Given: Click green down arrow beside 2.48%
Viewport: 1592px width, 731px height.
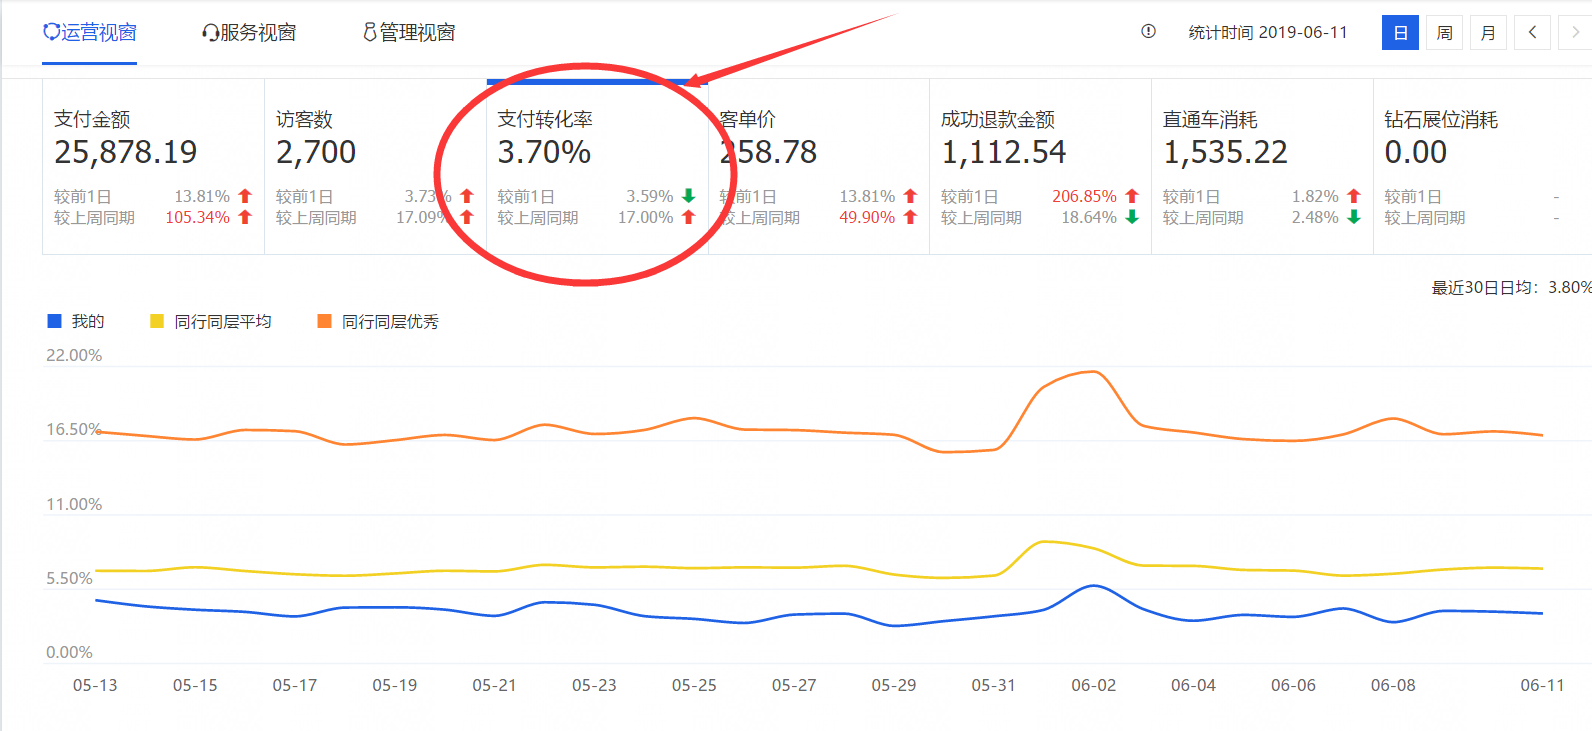Looking at the screenshot, I should tap(1354, 217).
